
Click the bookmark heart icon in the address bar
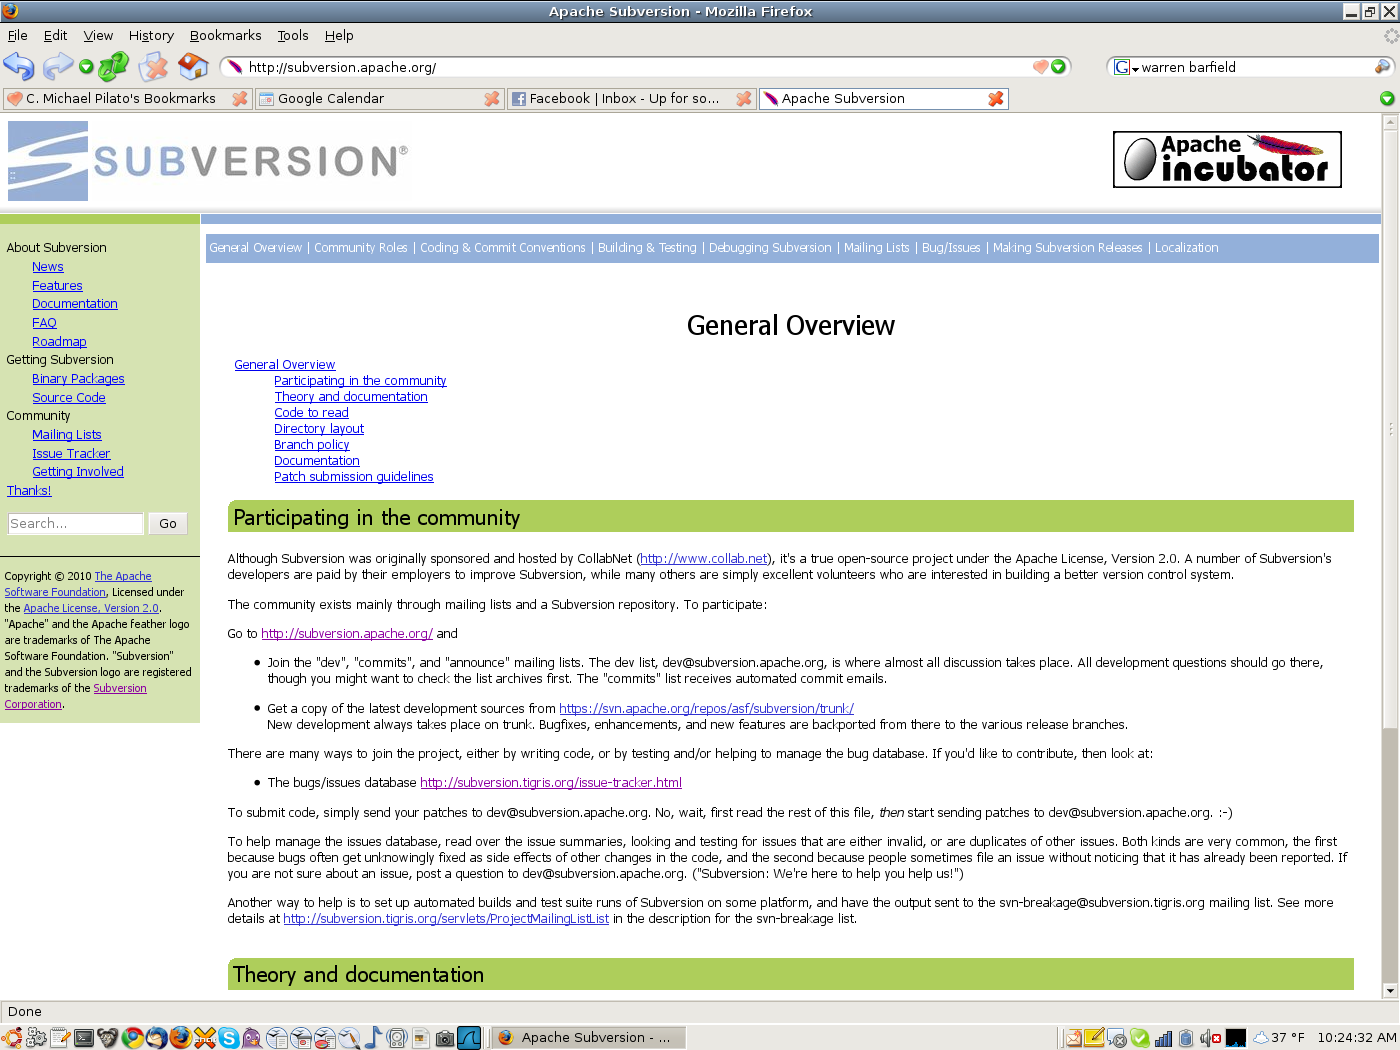1040,67
